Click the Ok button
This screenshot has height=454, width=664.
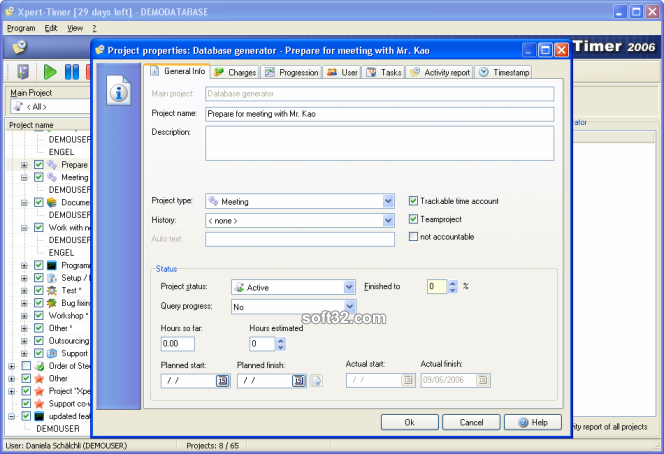click(409, 422)
